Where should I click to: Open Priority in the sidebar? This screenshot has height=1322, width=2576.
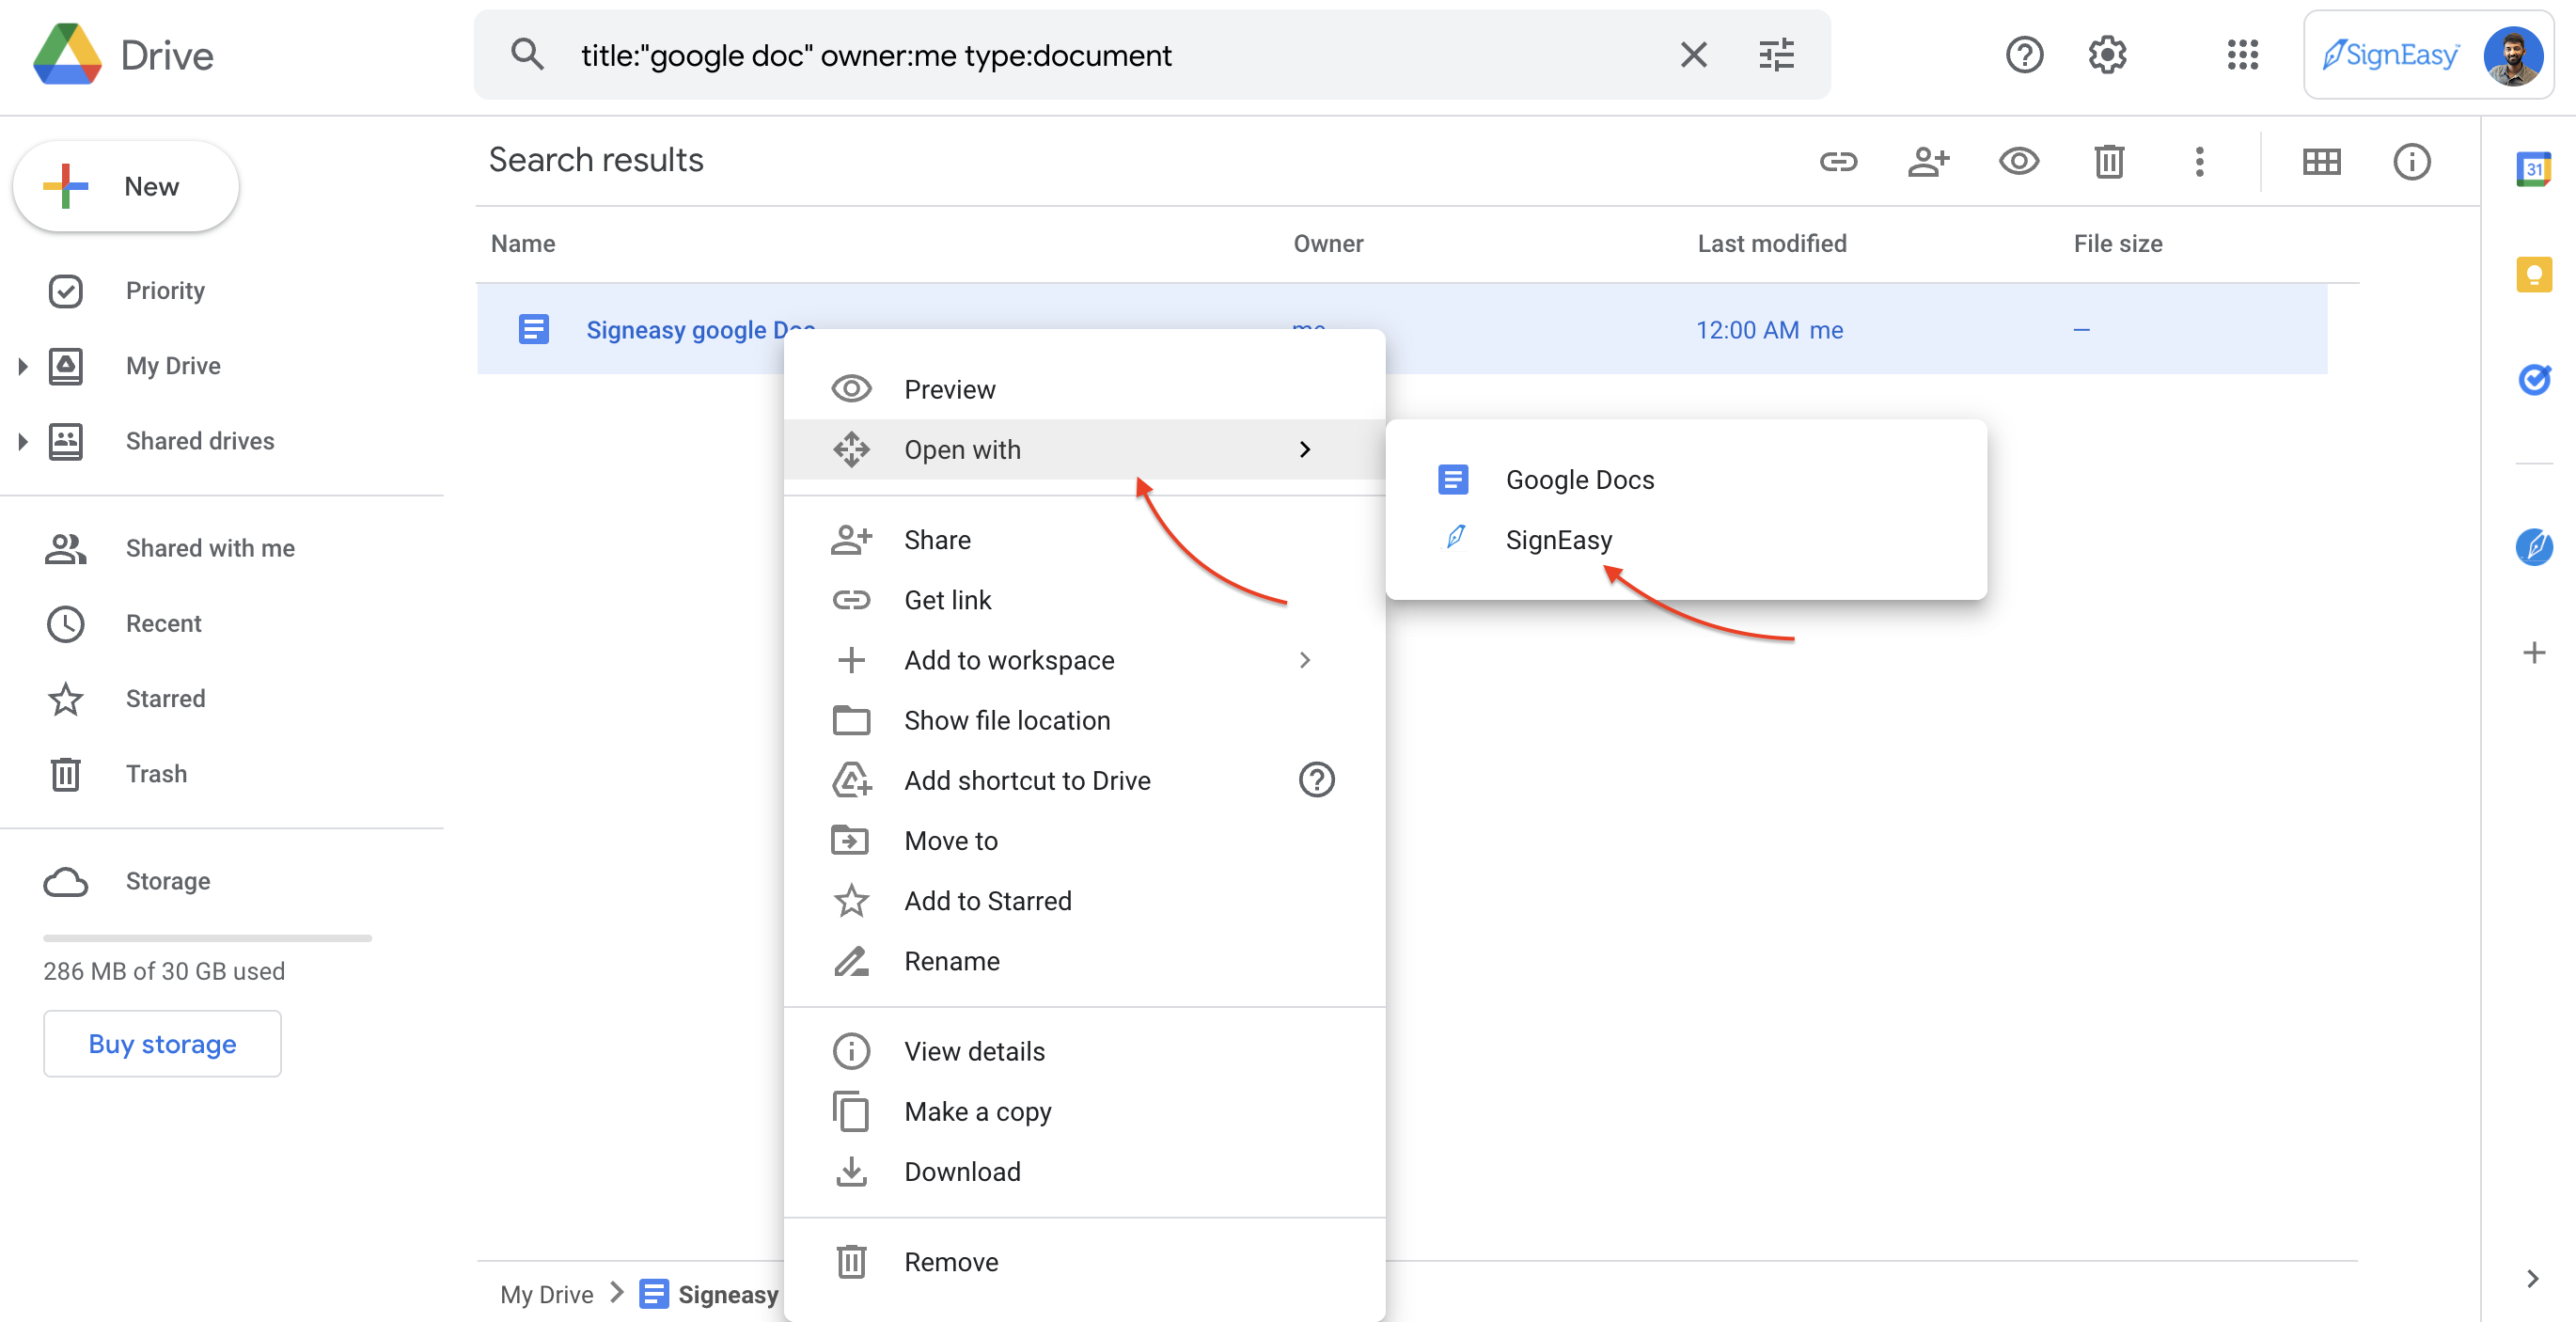tap(165, 291)
